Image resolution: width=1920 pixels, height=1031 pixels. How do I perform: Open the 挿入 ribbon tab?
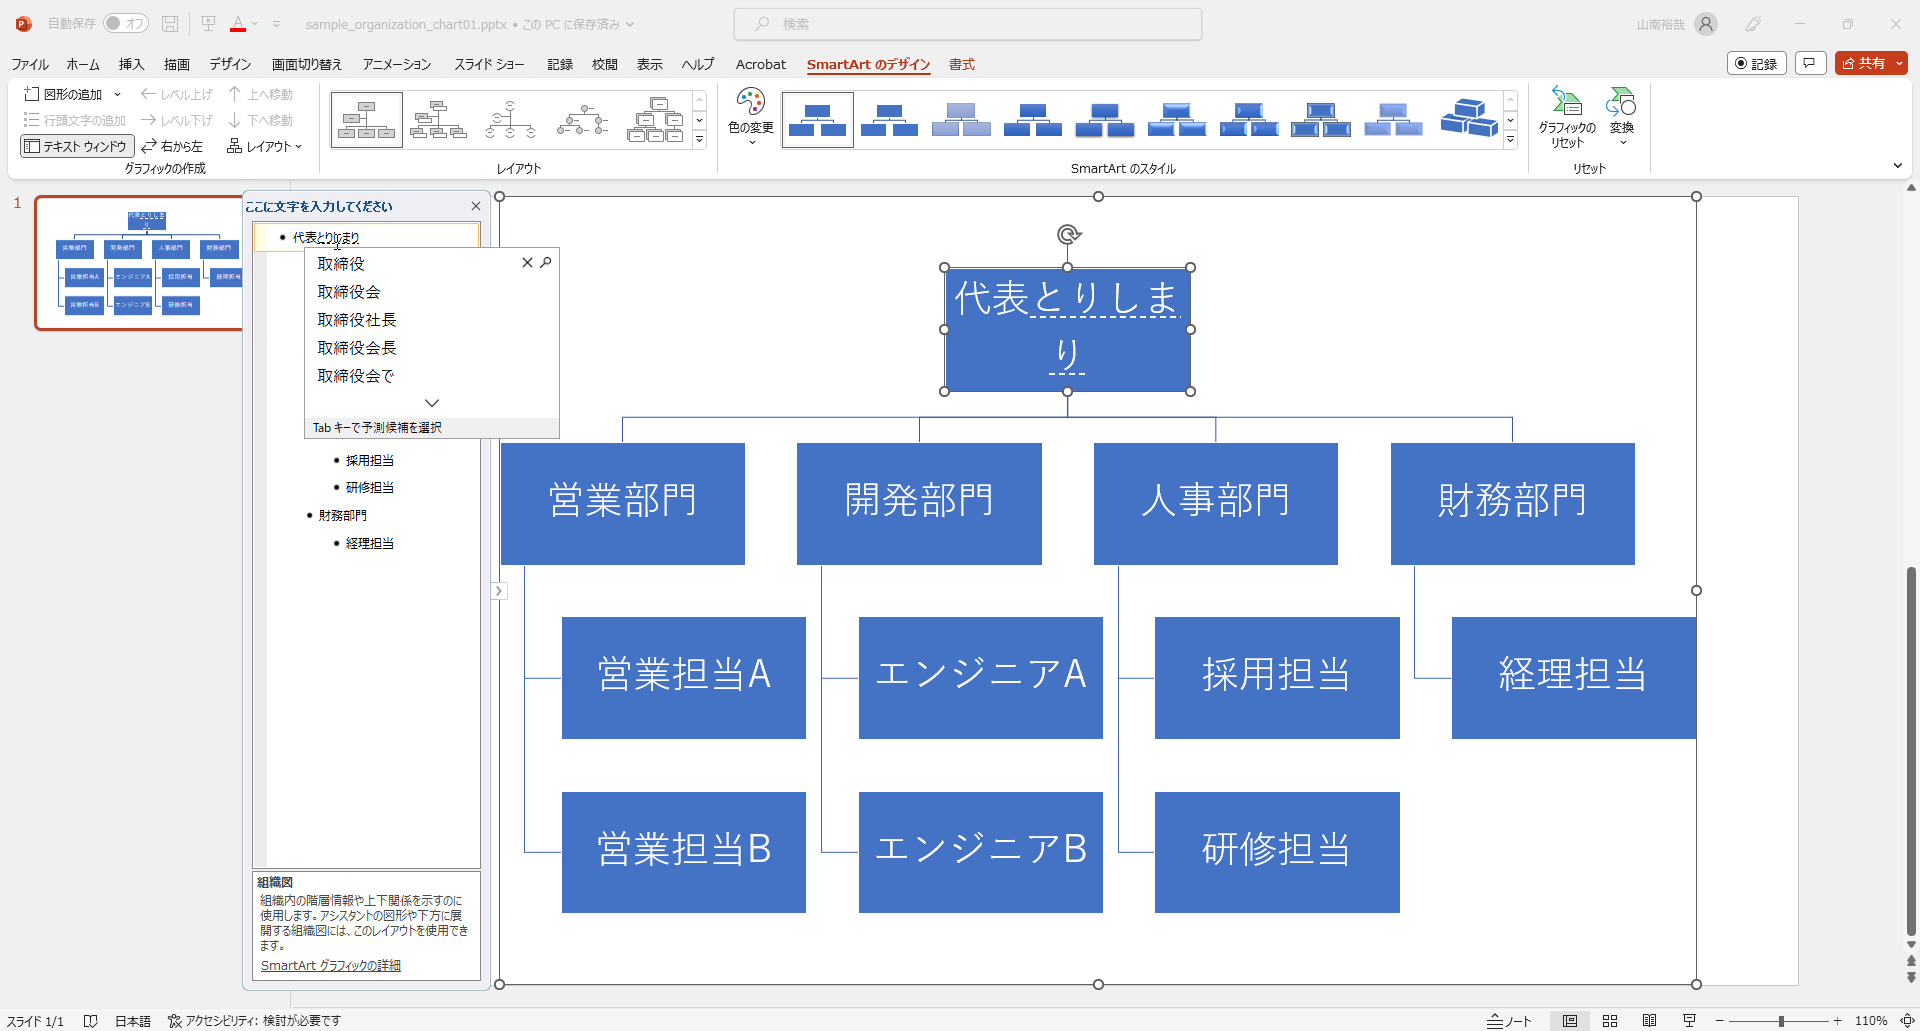[131, 64]
